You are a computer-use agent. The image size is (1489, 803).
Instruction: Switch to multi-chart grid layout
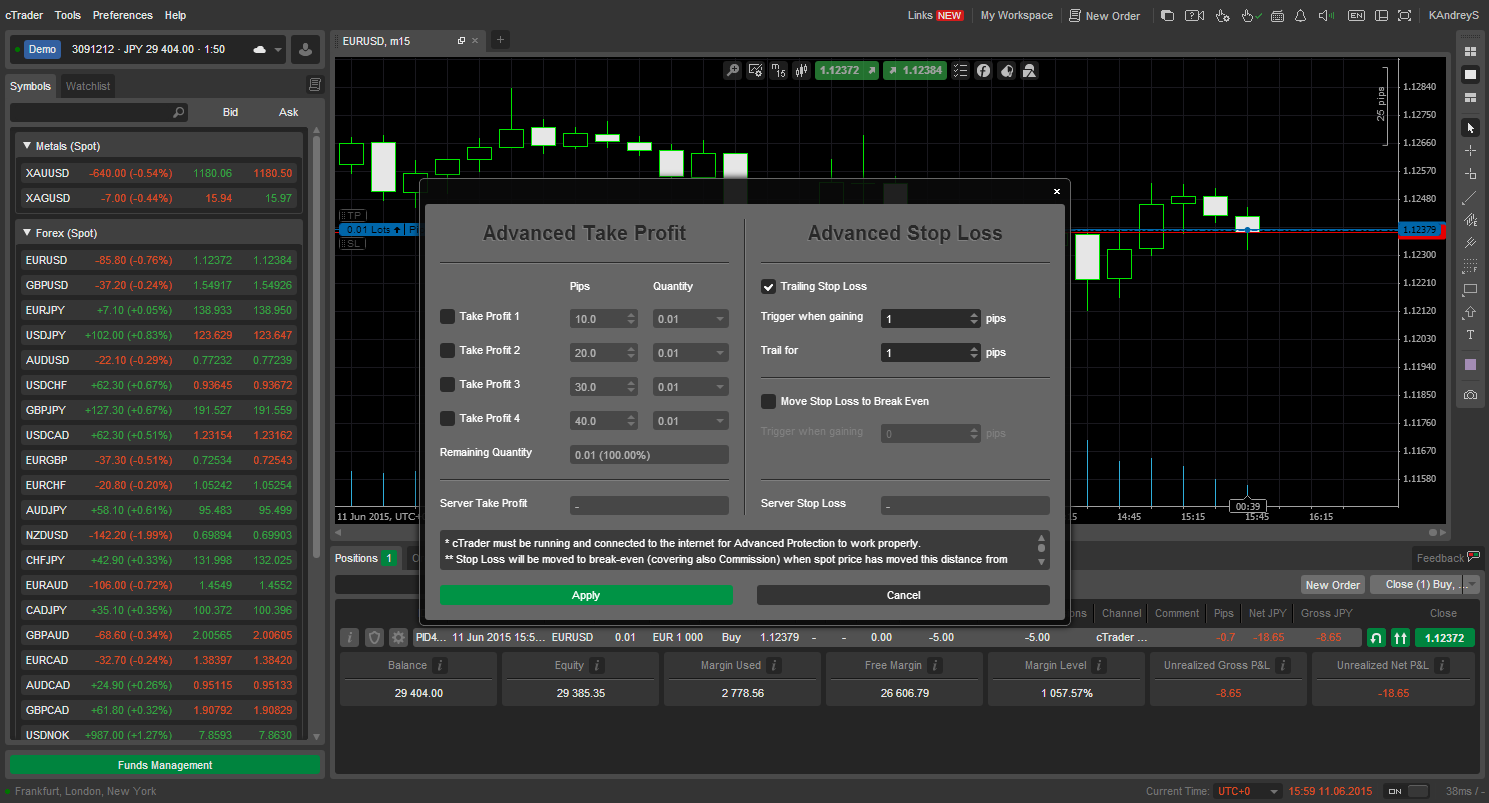click(x=1470, y=51)
